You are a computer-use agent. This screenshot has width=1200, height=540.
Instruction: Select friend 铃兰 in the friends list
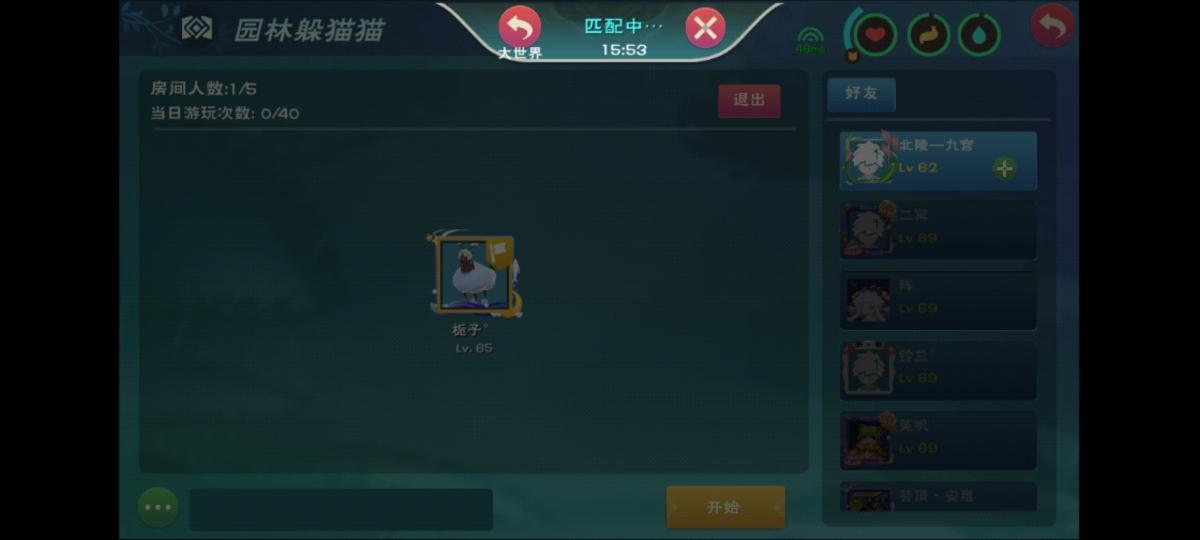[938, 370]
